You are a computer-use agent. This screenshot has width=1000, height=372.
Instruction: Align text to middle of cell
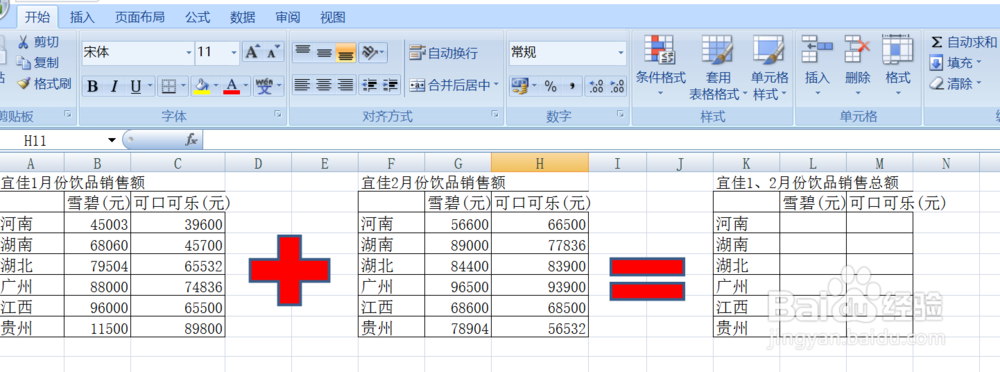pyautogui.click(x=325, y=52)
